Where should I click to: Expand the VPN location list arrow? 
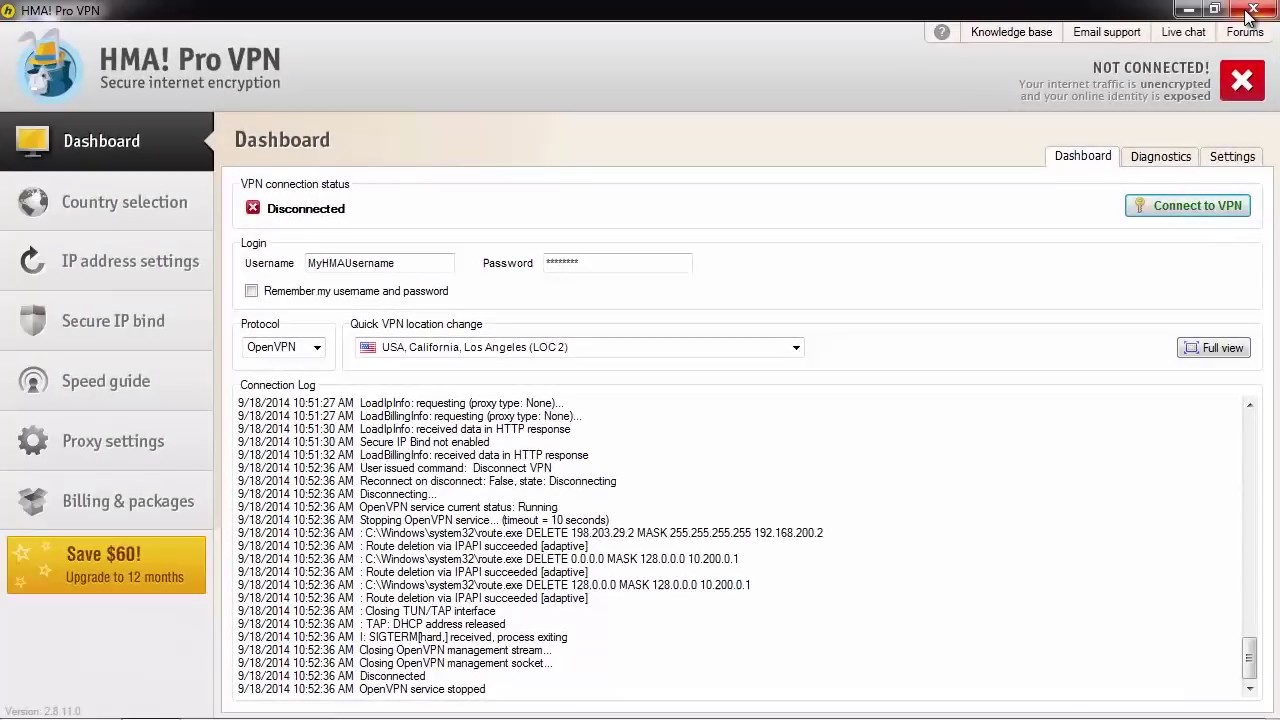click(x=795, y=347)
